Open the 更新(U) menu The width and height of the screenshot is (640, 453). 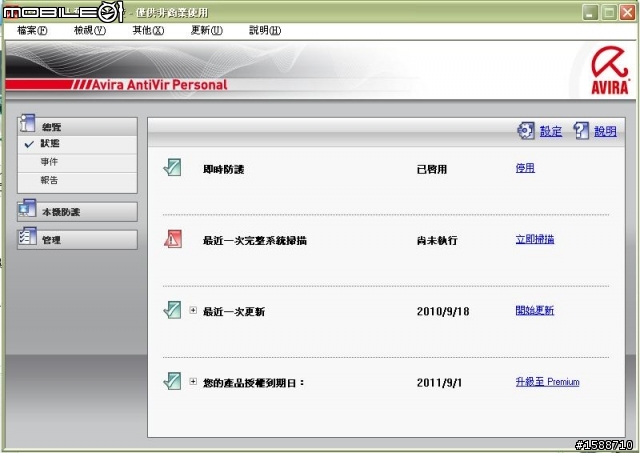207,30
